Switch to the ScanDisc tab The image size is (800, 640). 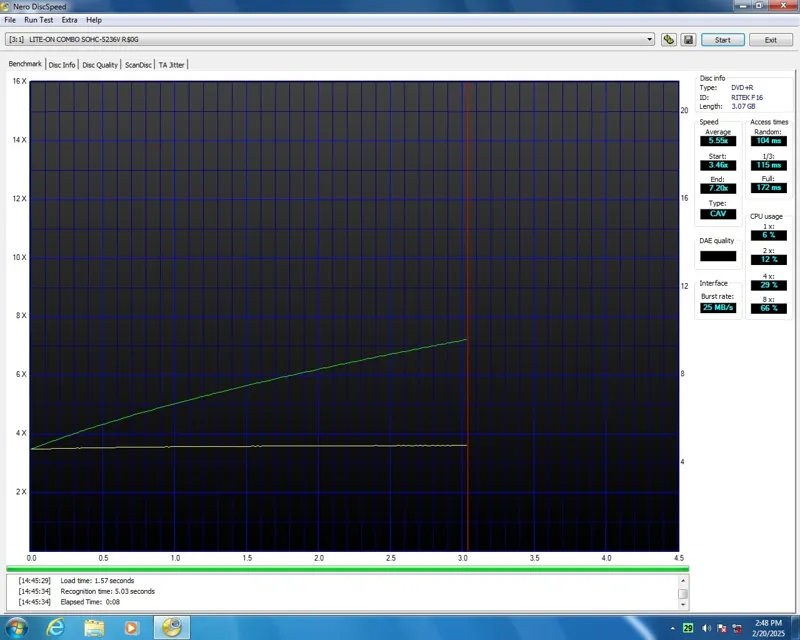(138, 64)
